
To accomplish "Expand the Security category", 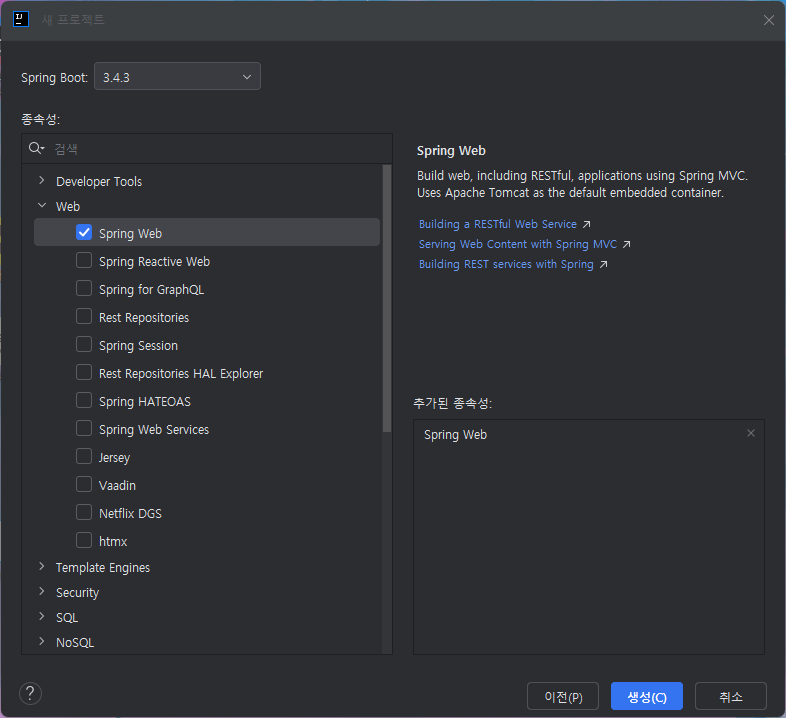I will tap(42, 592).
